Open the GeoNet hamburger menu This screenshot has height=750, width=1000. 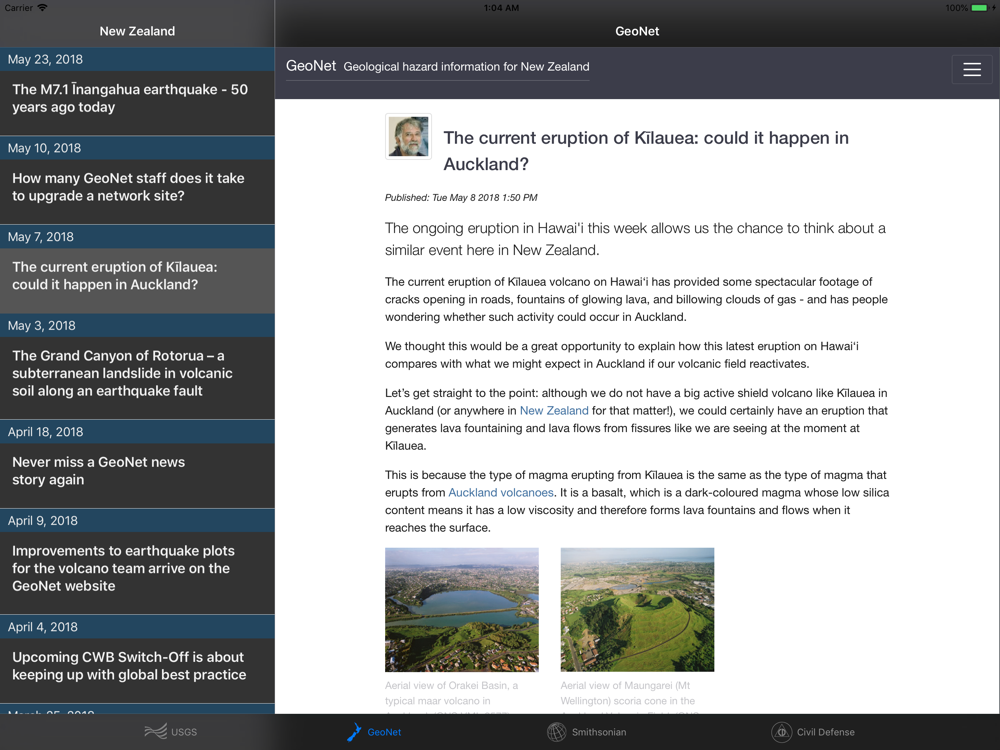pyautogui.click(x=971, y=70)
